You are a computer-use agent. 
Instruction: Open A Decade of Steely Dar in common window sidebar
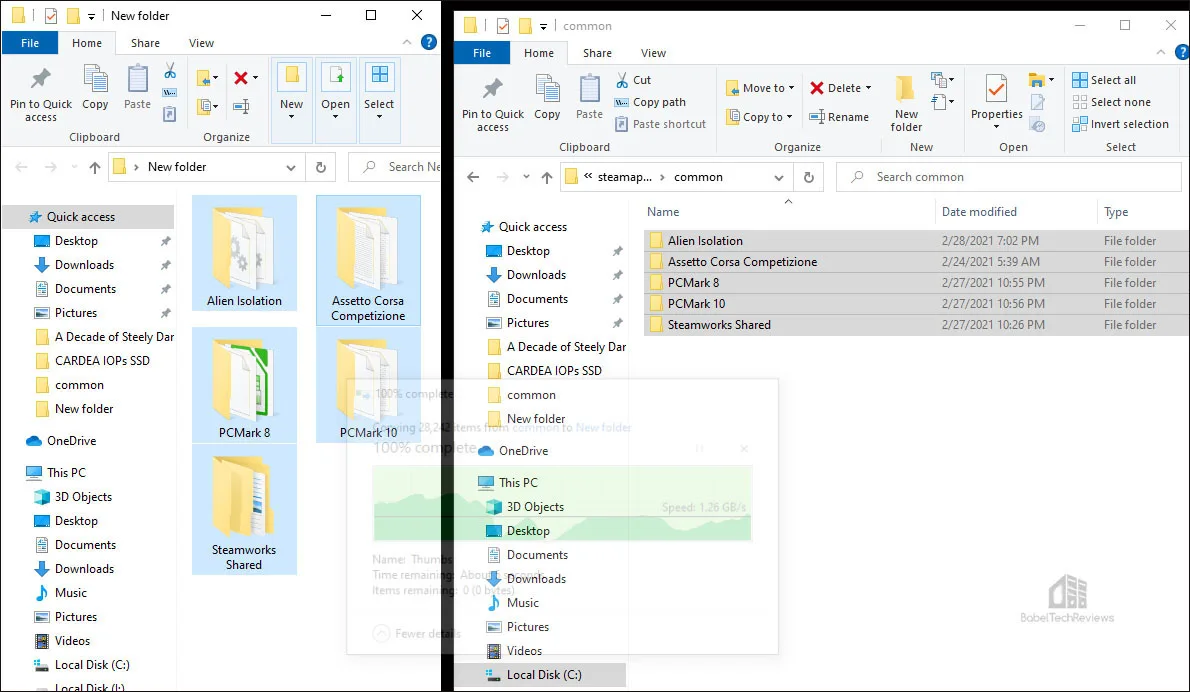click(x=557, y=347)
